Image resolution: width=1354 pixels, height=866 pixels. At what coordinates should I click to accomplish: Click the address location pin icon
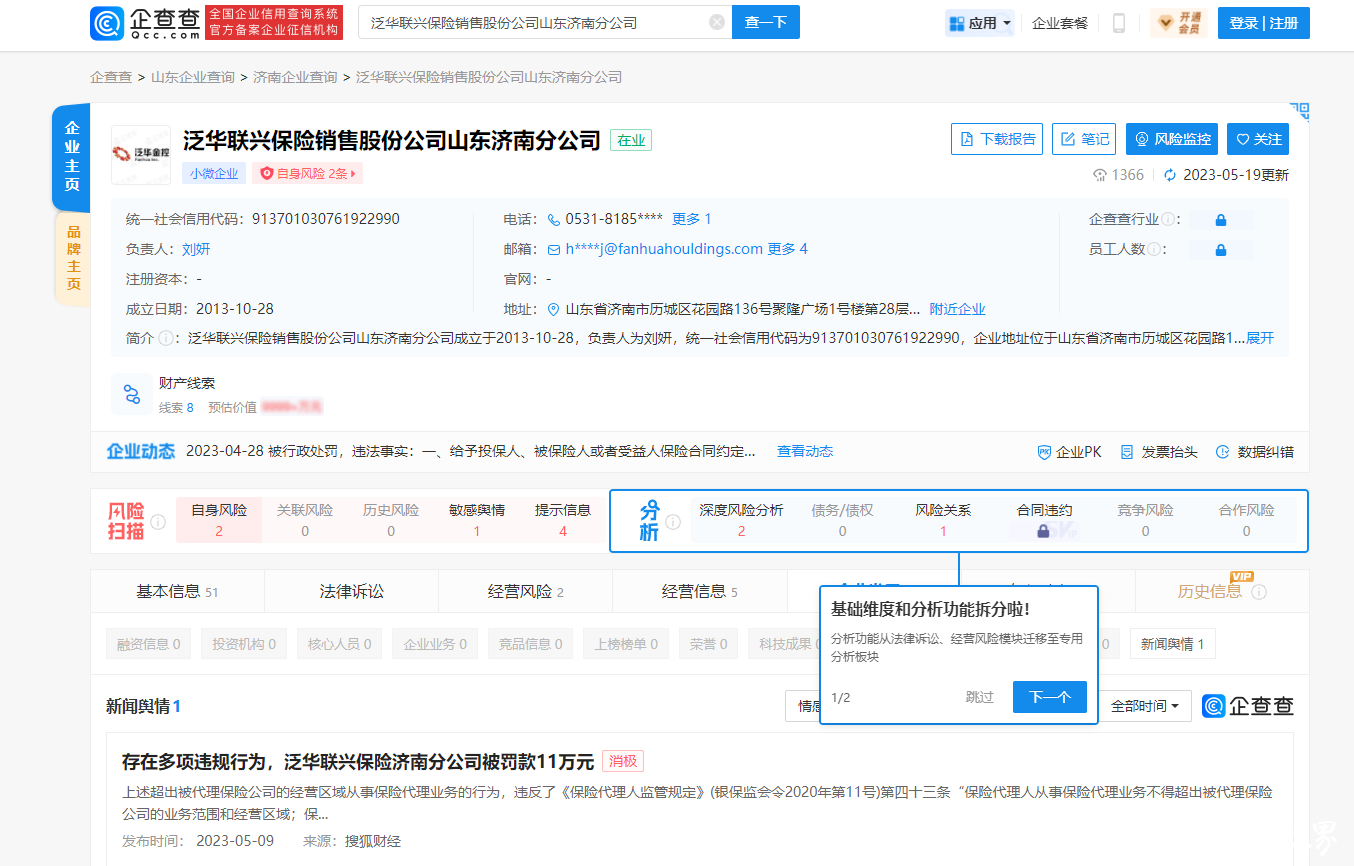pyautogui.click(x=554, y=309)
